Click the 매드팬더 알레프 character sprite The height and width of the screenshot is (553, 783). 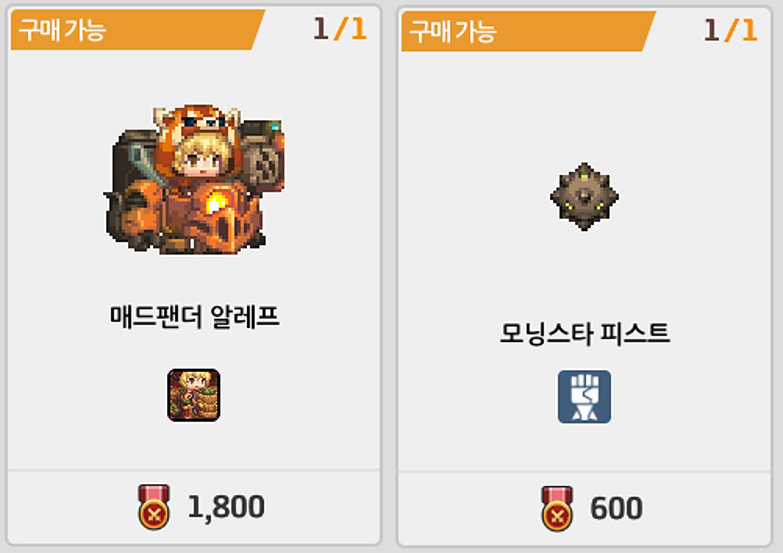tap(194, 179)
